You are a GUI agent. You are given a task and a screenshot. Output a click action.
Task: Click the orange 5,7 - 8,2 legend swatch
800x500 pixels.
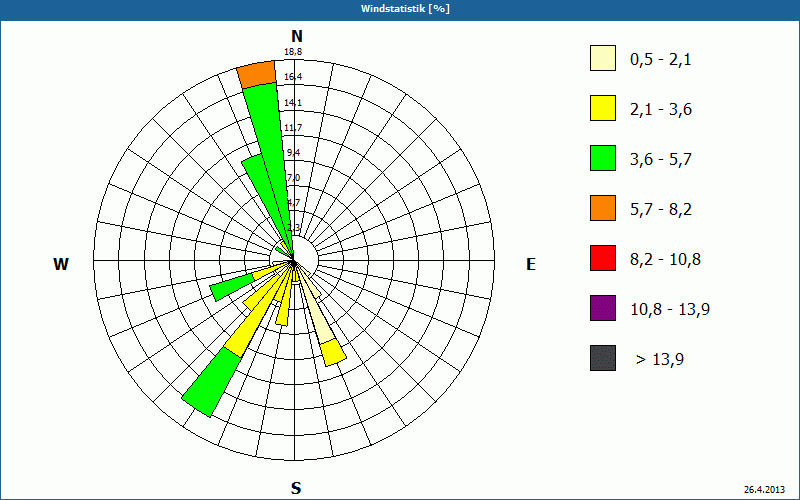tap(603, 208)
